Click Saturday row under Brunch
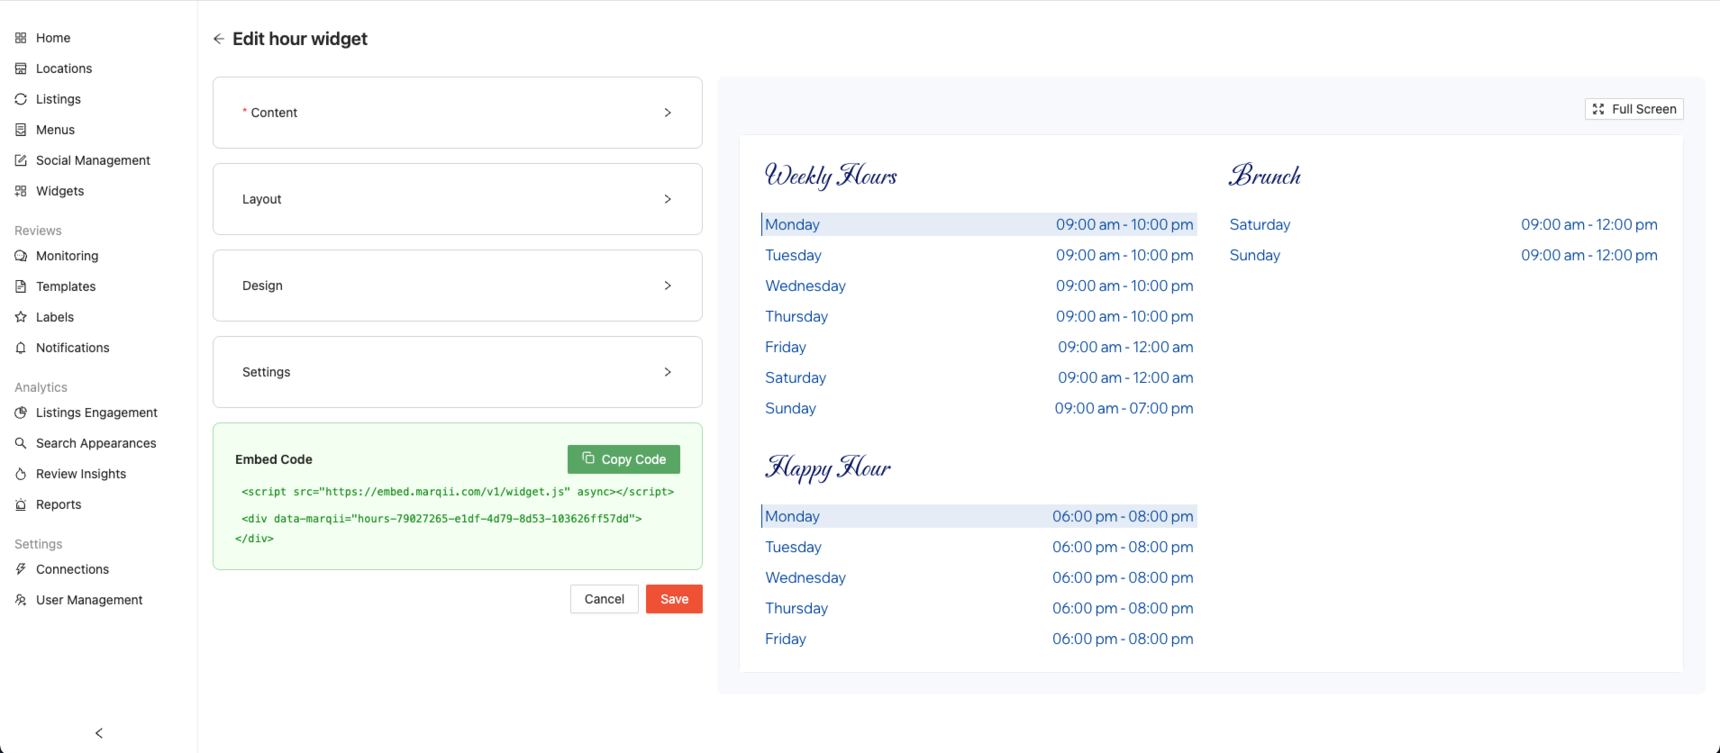 (1443, 225)
